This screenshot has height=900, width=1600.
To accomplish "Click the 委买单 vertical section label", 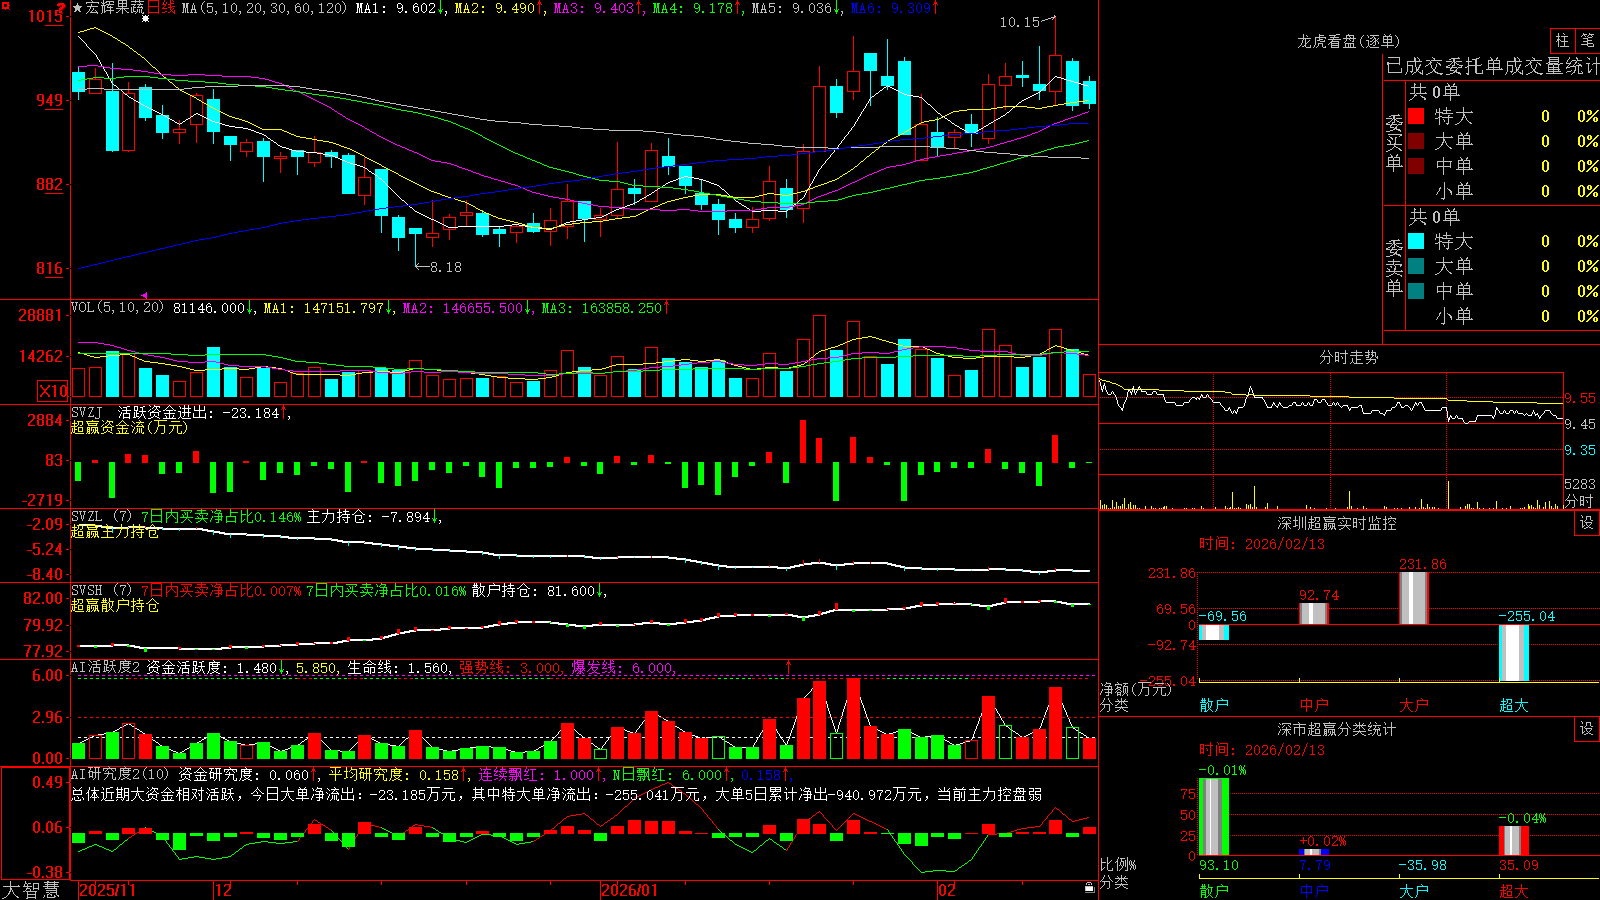I will point(1394,143).
